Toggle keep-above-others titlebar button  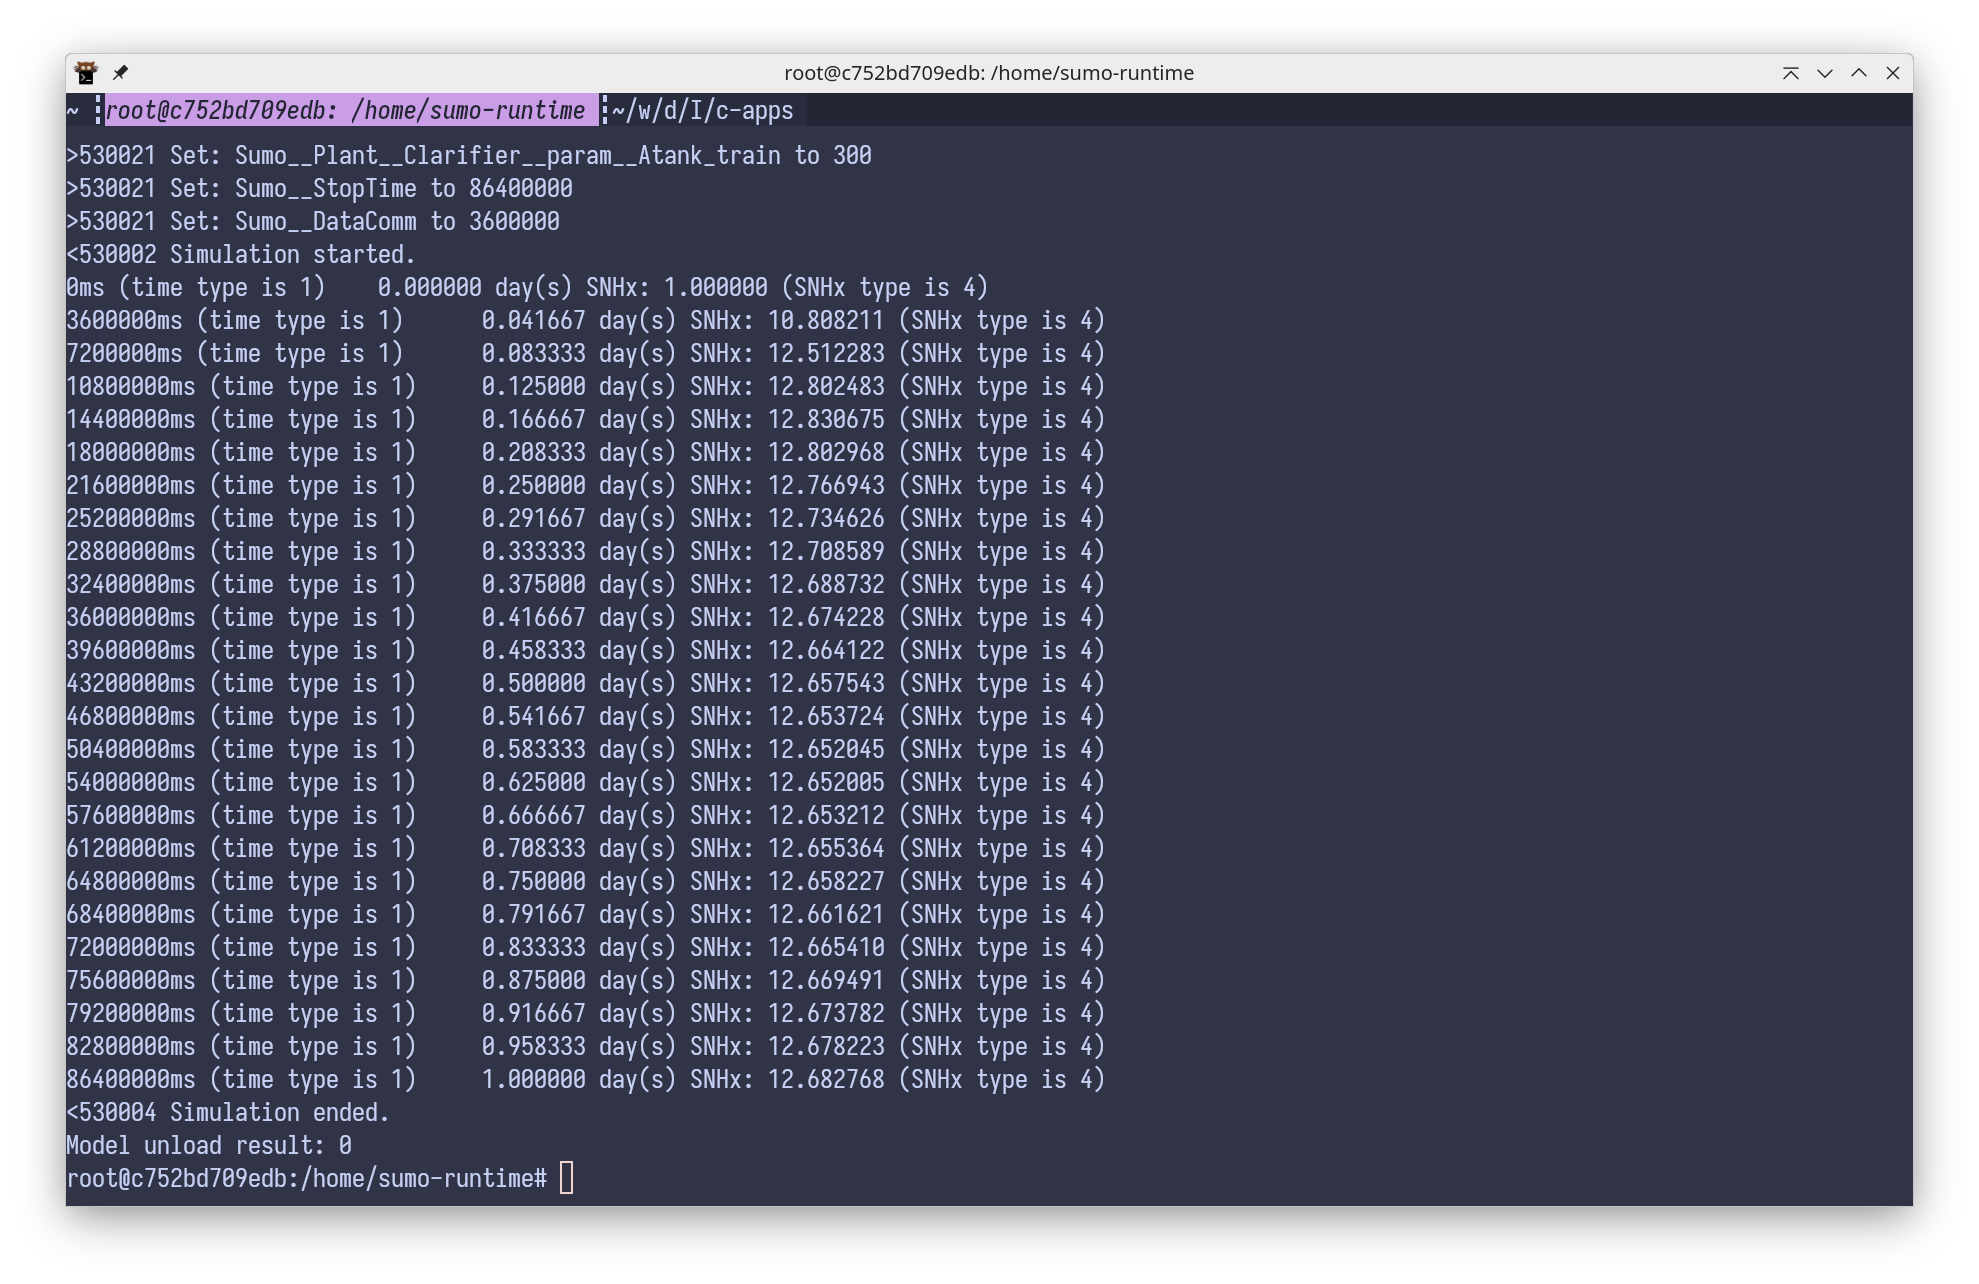pyautogui.click(x=1790, y=73)
